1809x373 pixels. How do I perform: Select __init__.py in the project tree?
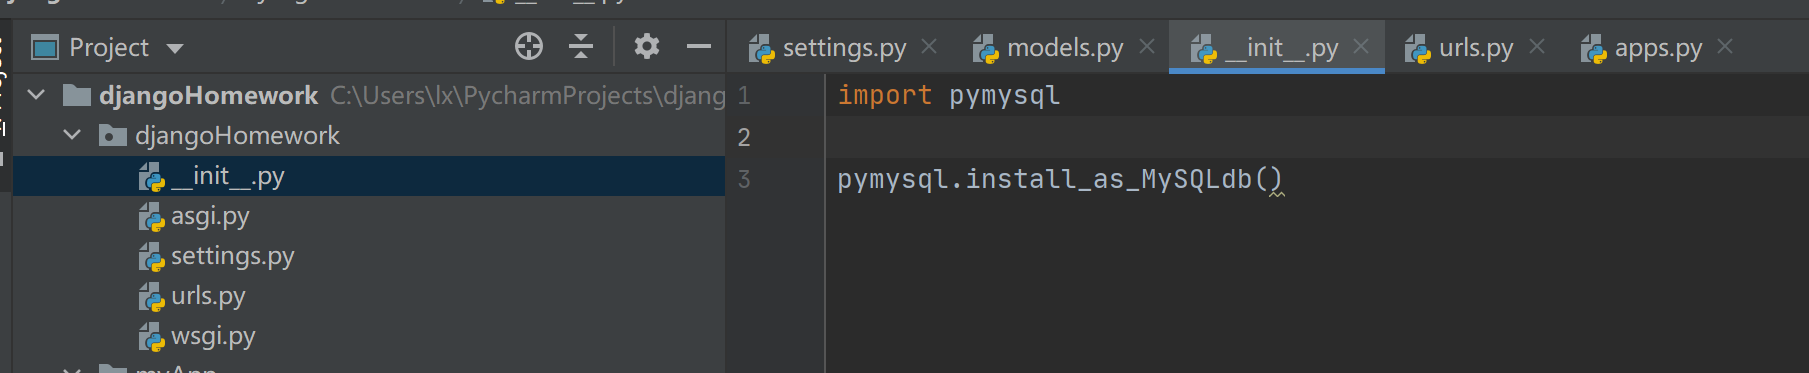coord(368,176)
